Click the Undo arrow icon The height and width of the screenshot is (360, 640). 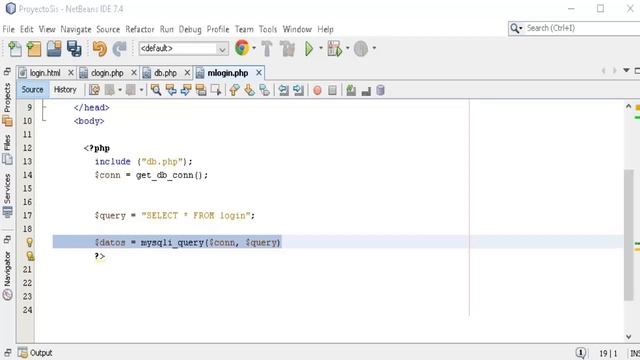[100, 49]
